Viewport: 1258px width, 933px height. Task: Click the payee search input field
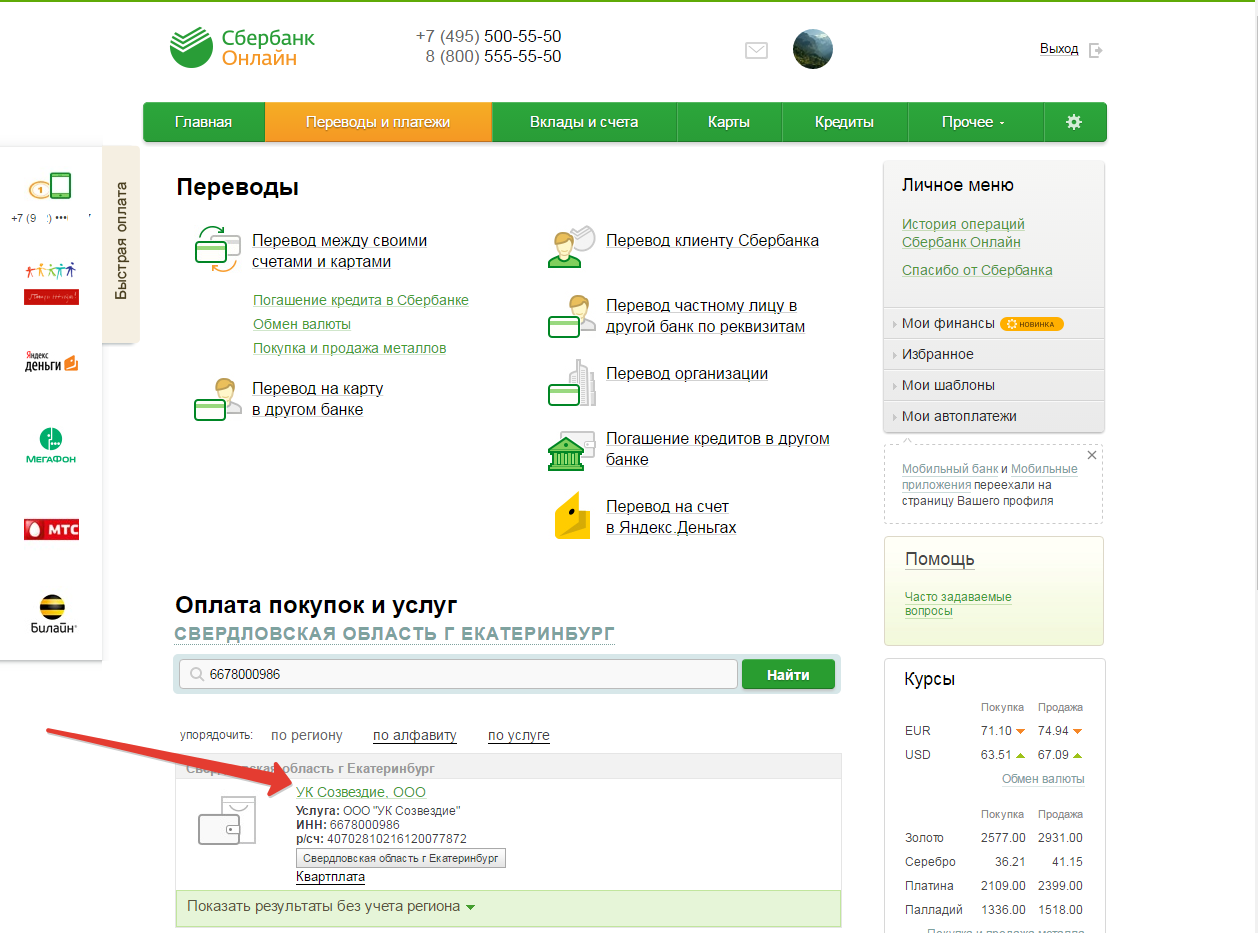pos(458,674)
